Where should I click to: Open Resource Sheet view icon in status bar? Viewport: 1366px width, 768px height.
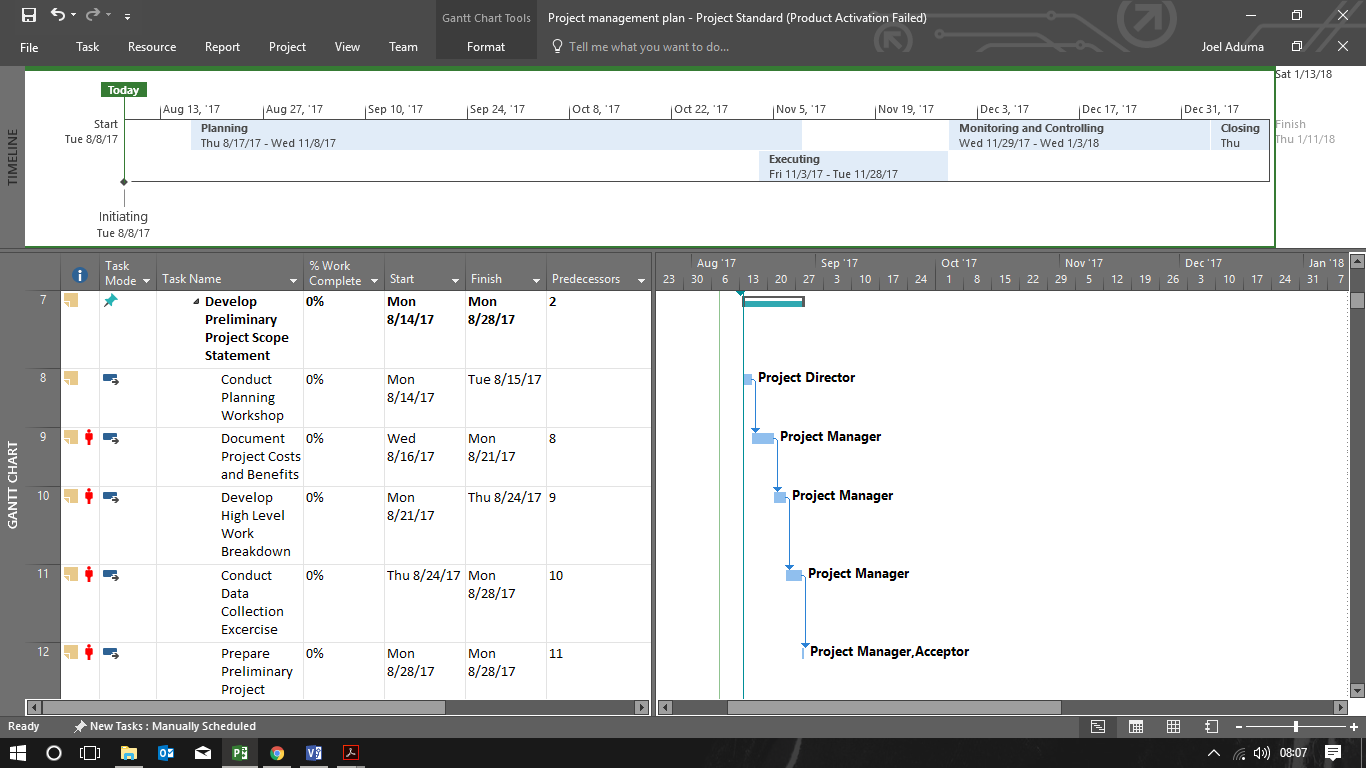1212,726
